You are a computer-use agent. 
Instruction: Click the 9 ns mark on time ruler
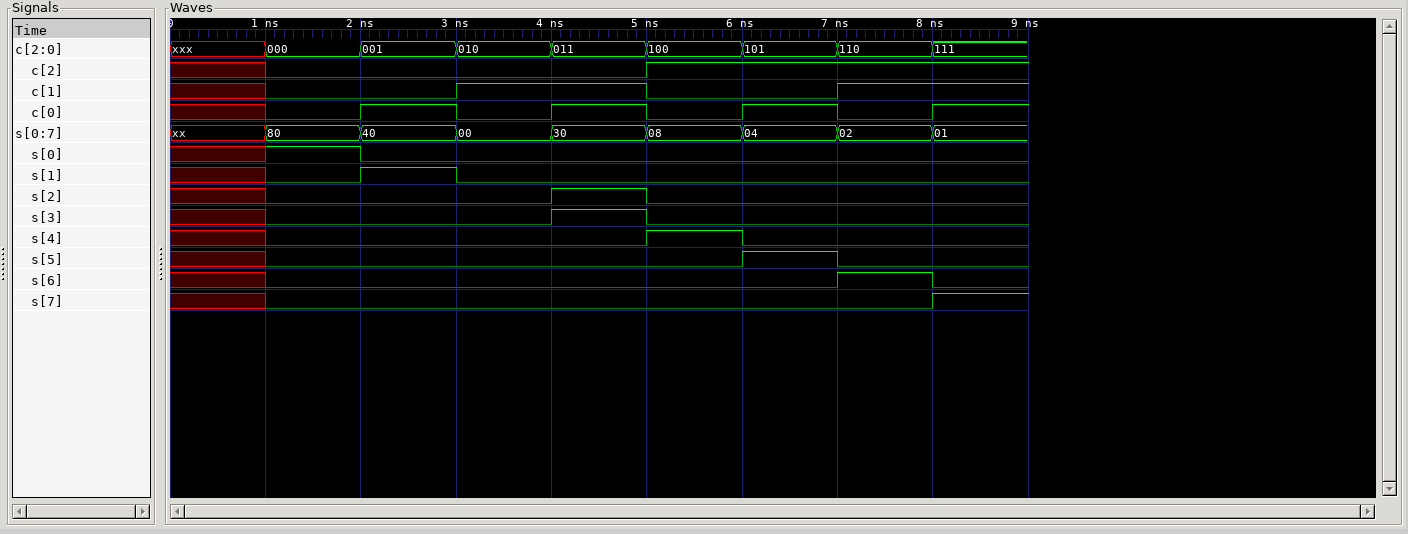pyautogui.click(x=1027, y=23)
